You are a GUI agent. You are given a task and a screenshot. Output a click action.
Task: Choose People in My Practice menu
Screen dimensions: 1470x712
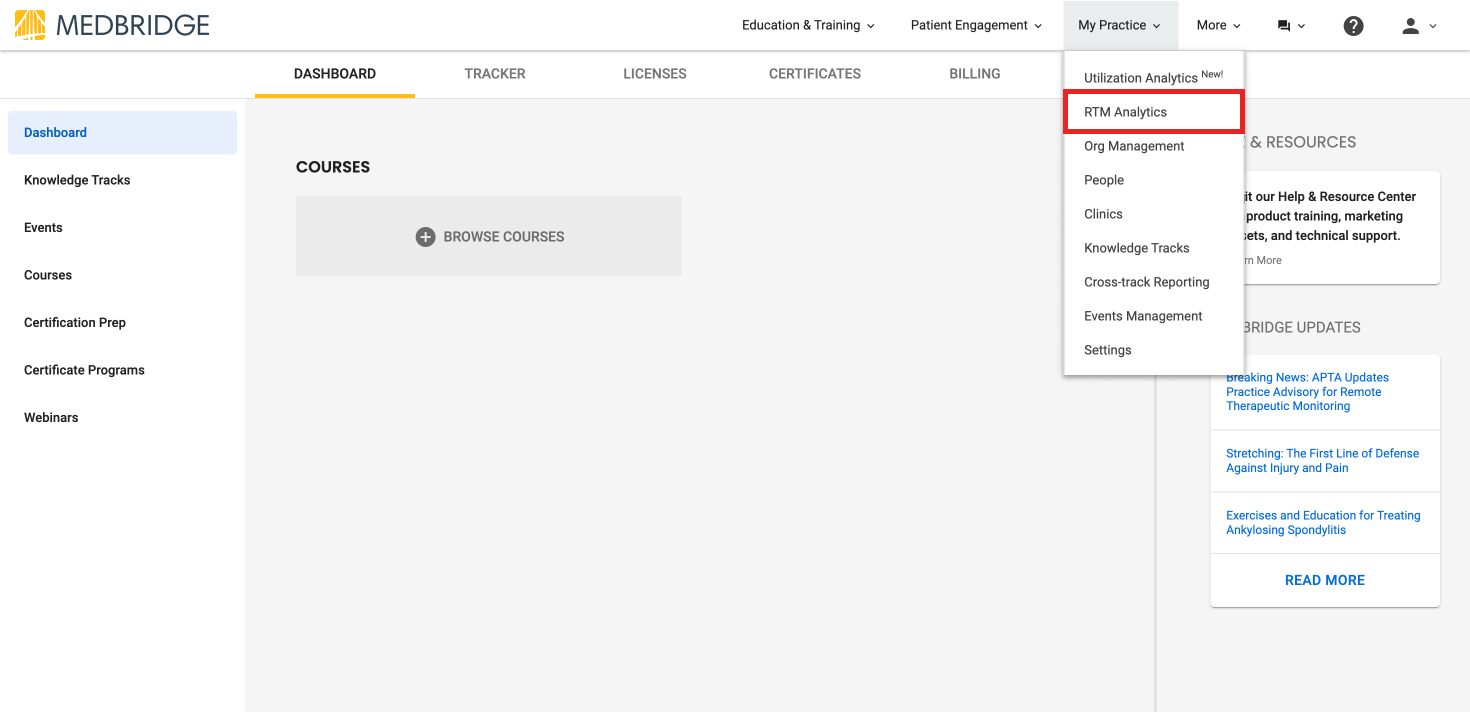click(x=1154, y=180)
